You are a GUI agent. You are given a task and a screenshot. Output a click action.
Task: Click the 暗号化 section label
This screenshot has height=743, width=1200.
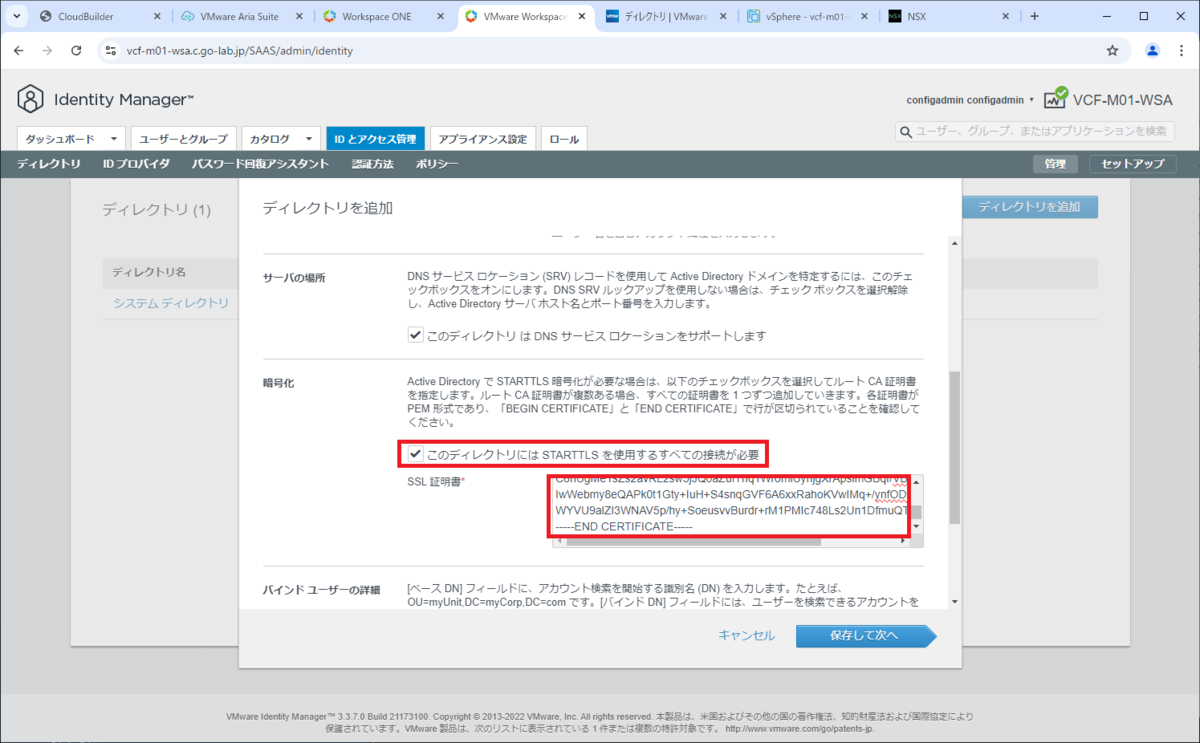279,382
